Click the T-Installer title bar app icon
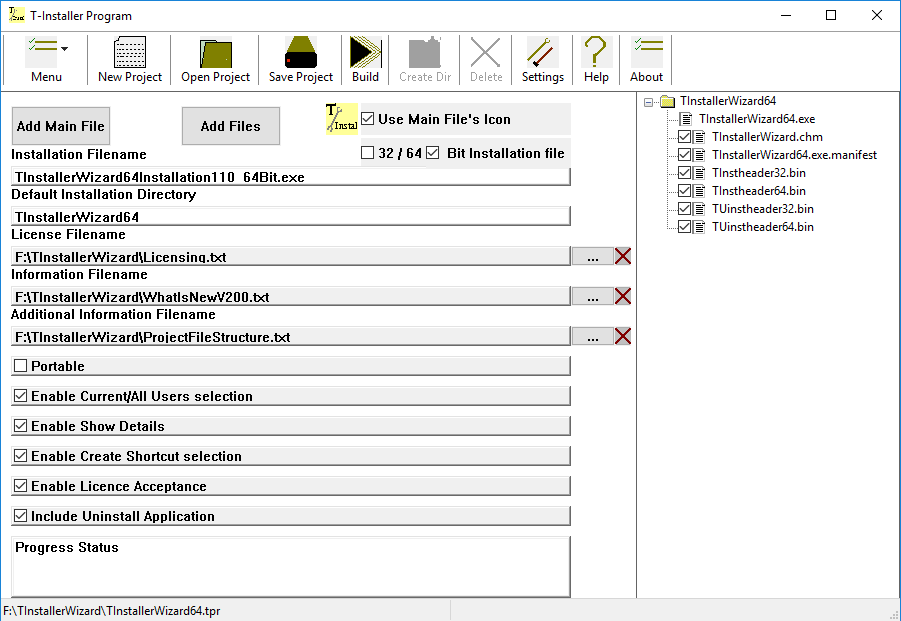The image size is (901, 621). point(16,15)
